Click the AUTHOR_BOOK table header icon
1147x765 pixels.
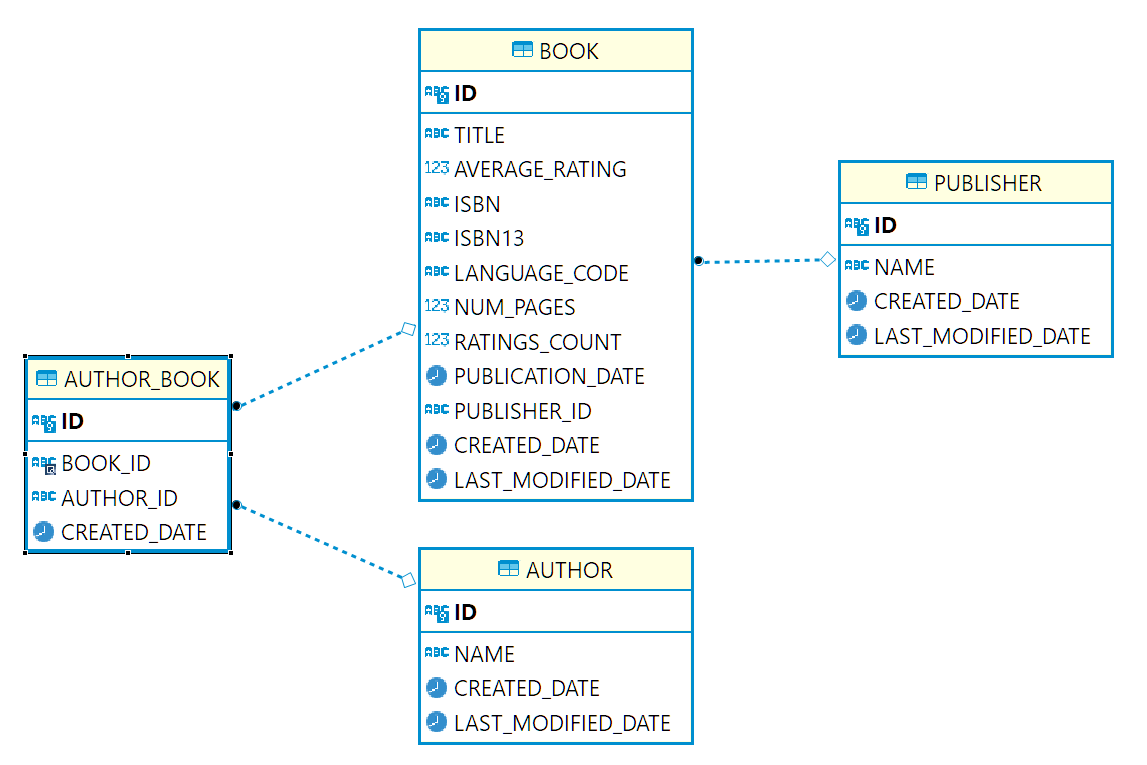click(x=47, y=379)
